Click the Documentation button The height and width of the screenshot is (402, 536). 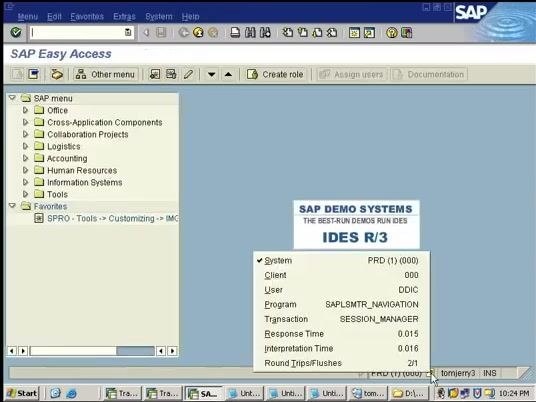tap(429, 74)
